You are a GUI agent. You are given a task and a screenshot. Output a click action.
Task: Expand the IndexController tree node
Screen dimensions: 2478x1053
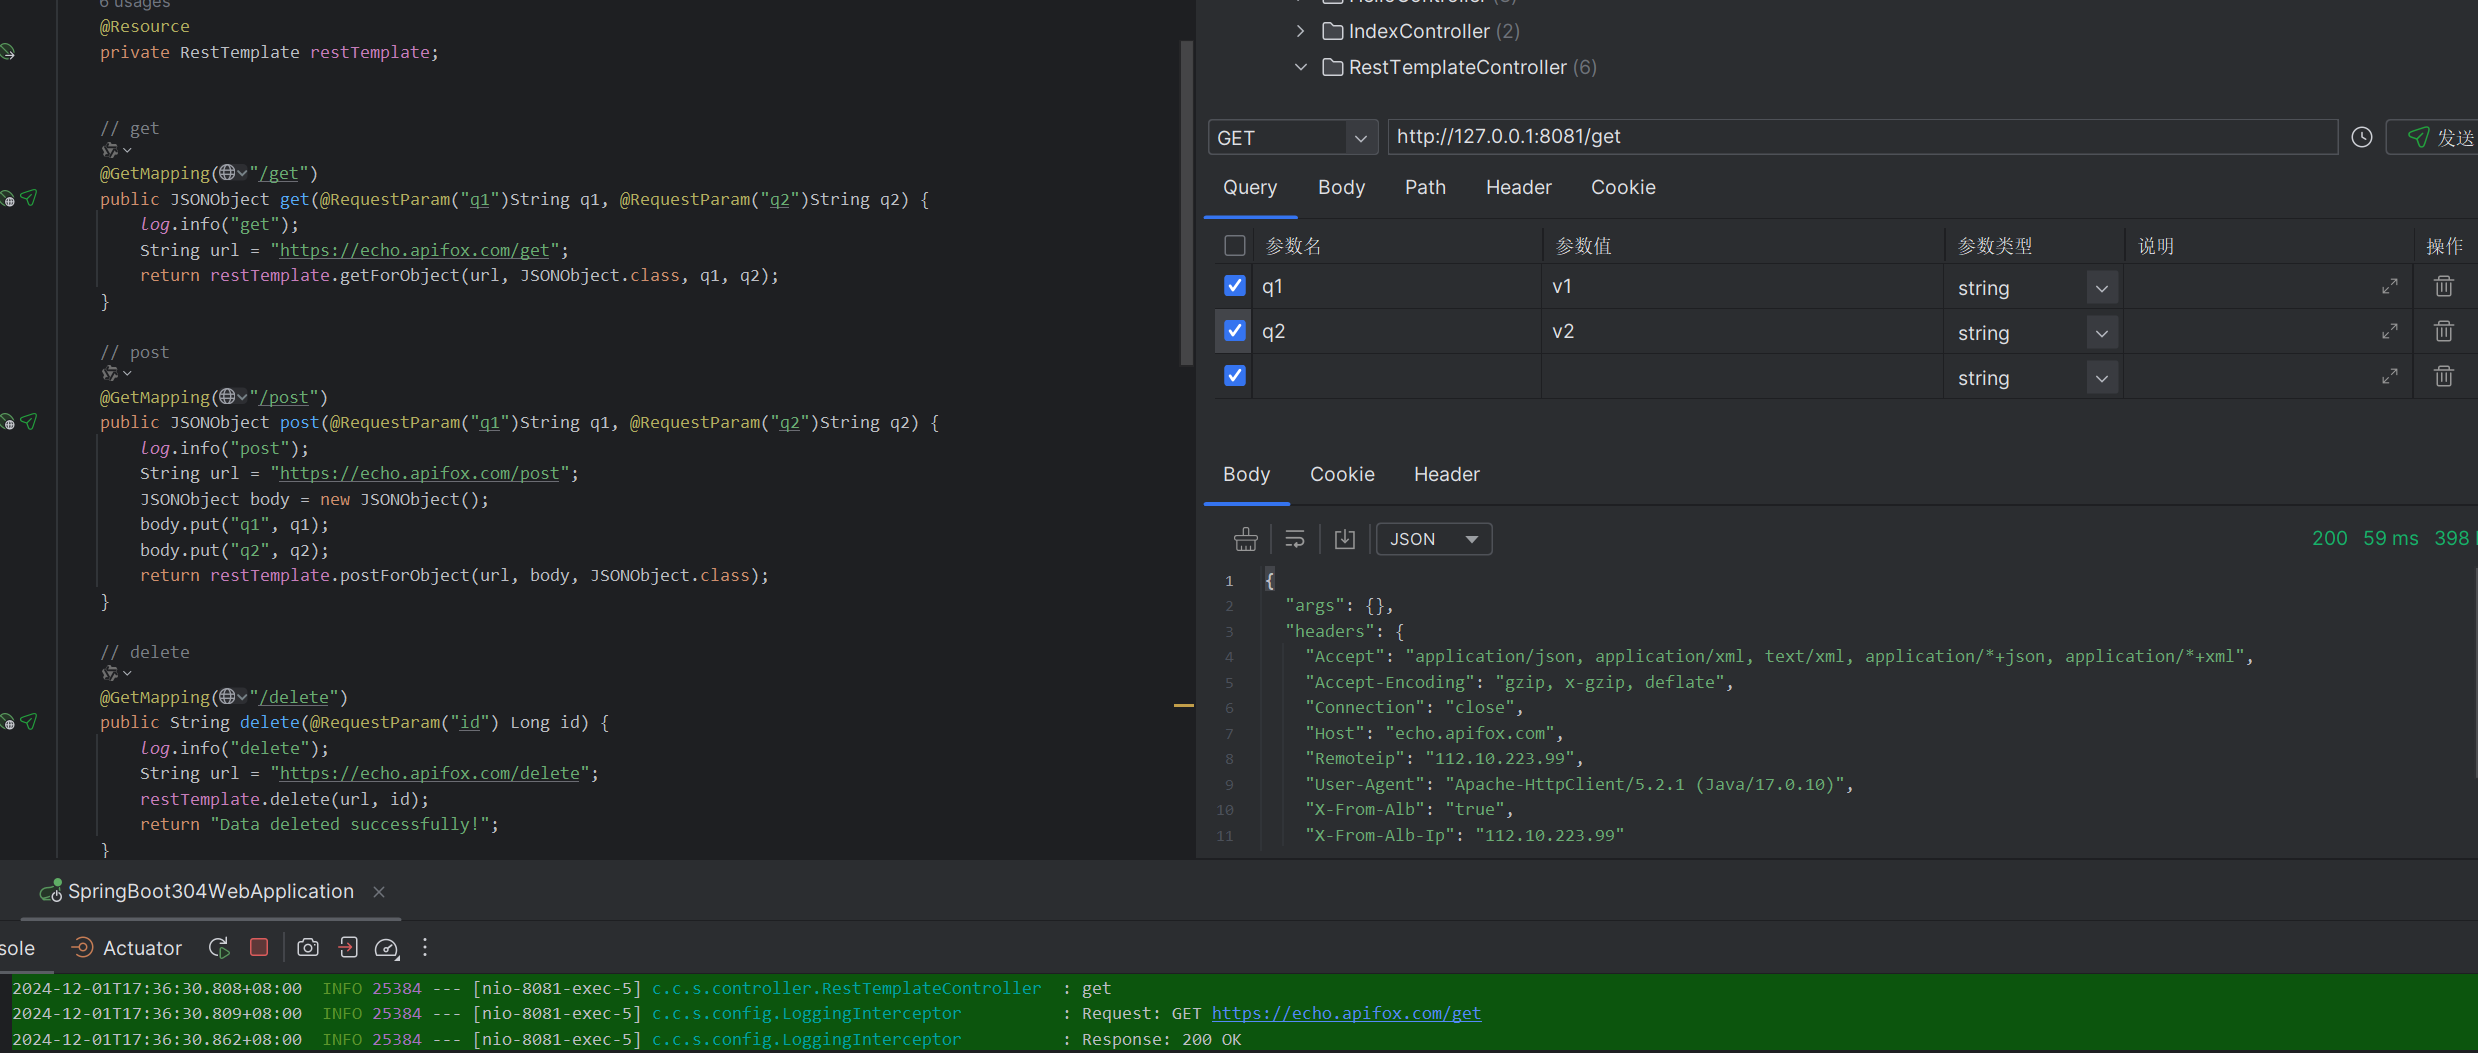1300,31
